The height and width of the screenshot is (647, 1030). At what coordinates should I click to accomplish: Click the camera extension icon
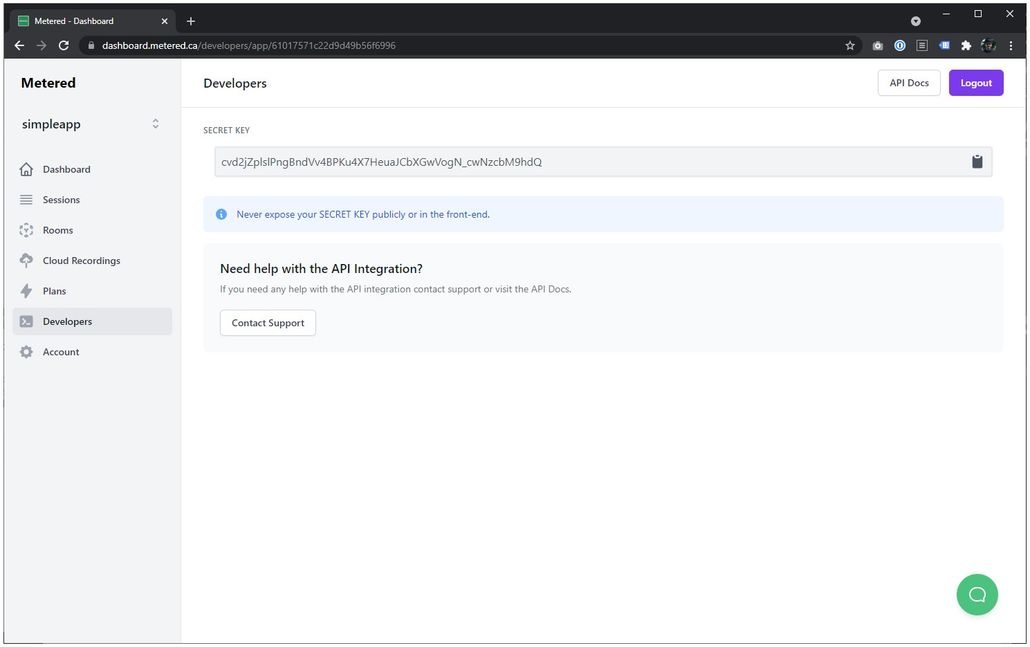(x=878, y=45)
